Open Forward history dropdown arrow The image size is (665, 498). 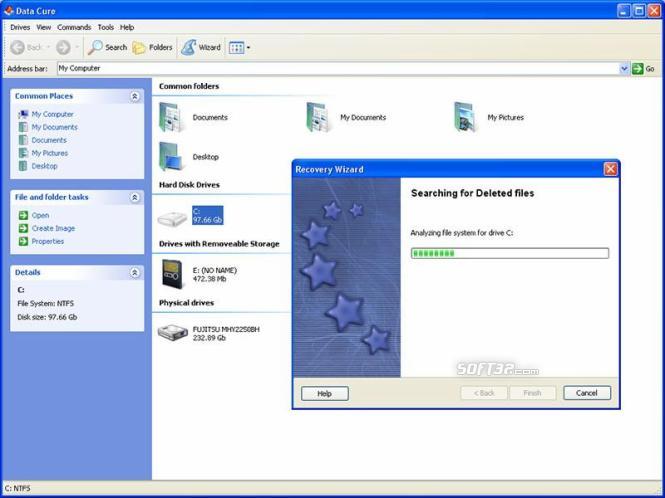pyautogui.click(x=77, y=47)
